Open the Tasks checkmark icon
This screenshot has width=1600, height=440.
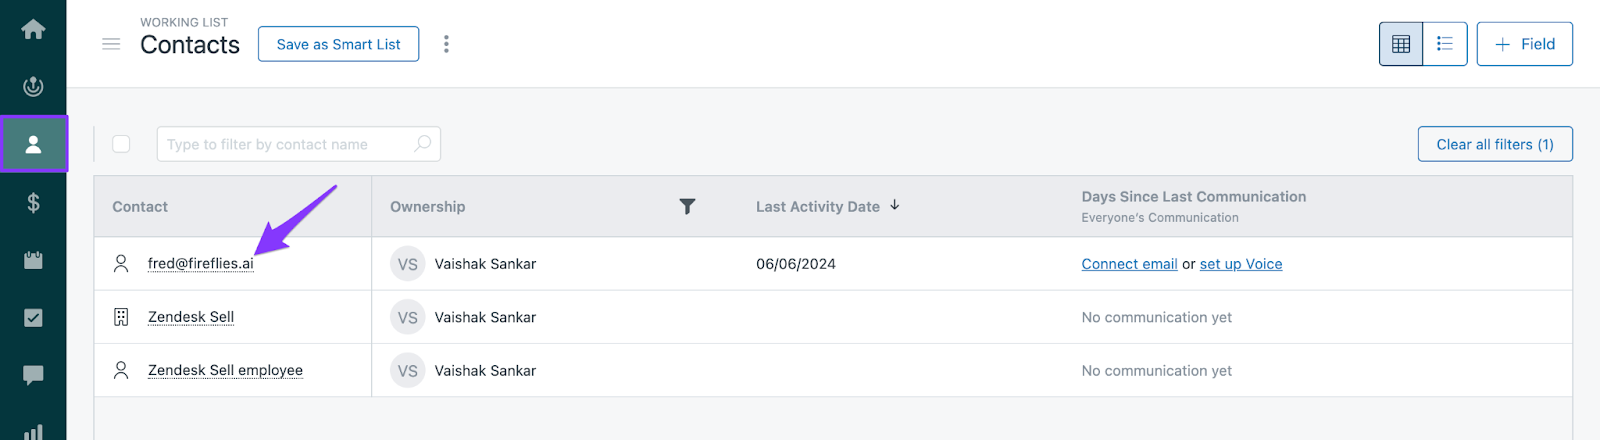(x=33, y=318)
